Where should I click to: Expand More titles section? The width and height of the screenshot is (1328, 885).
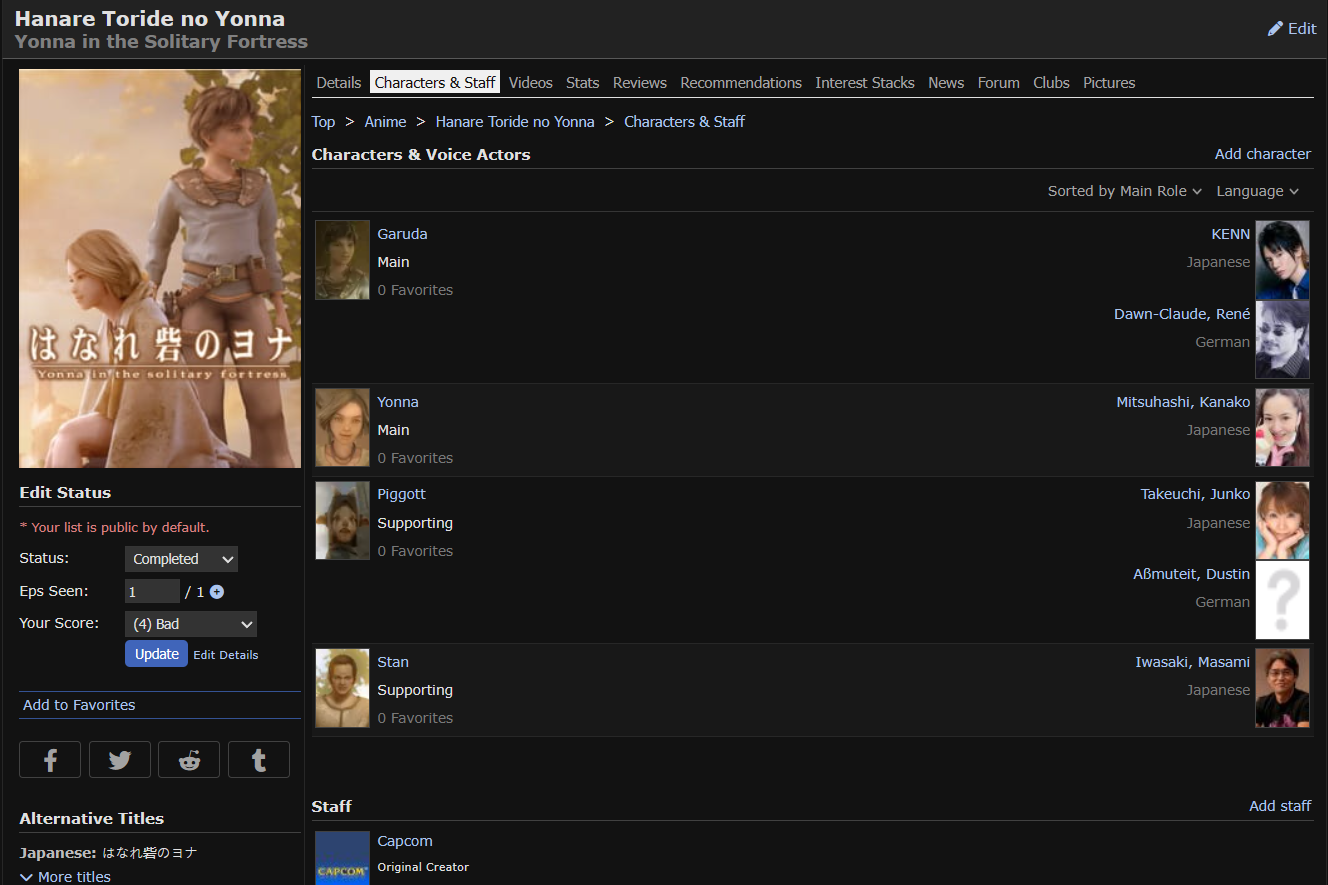[x=65, y=877]
